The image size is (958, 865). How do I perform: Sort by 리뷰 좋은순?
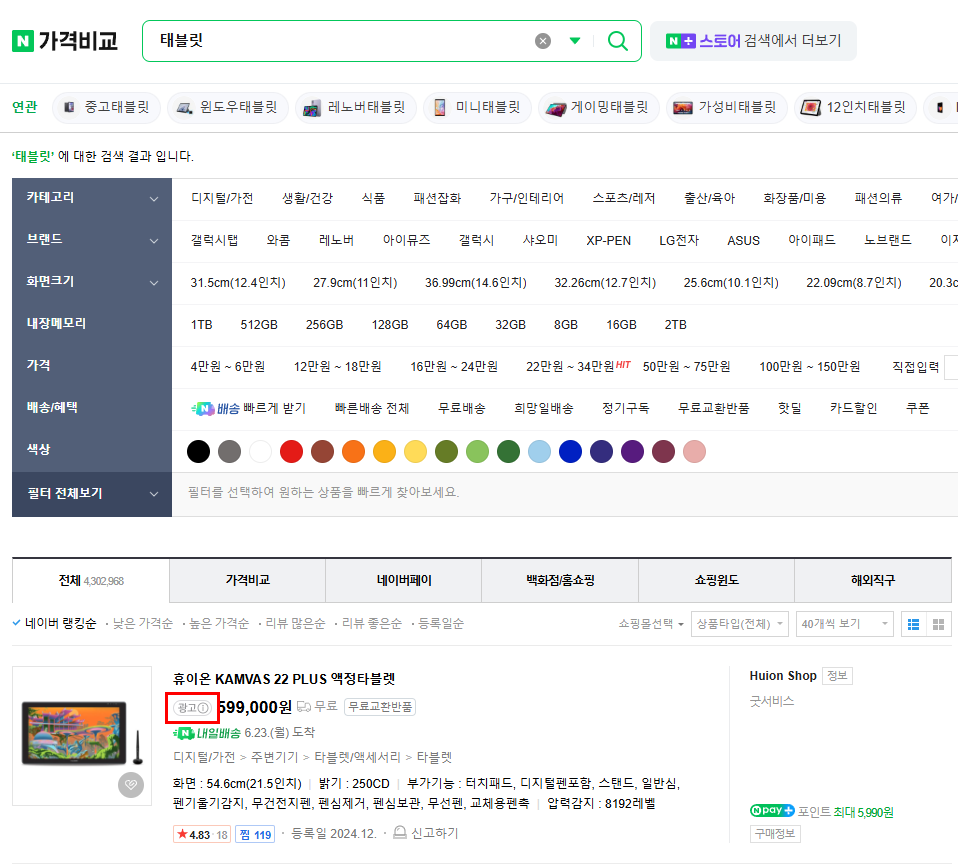click(371, 624)
